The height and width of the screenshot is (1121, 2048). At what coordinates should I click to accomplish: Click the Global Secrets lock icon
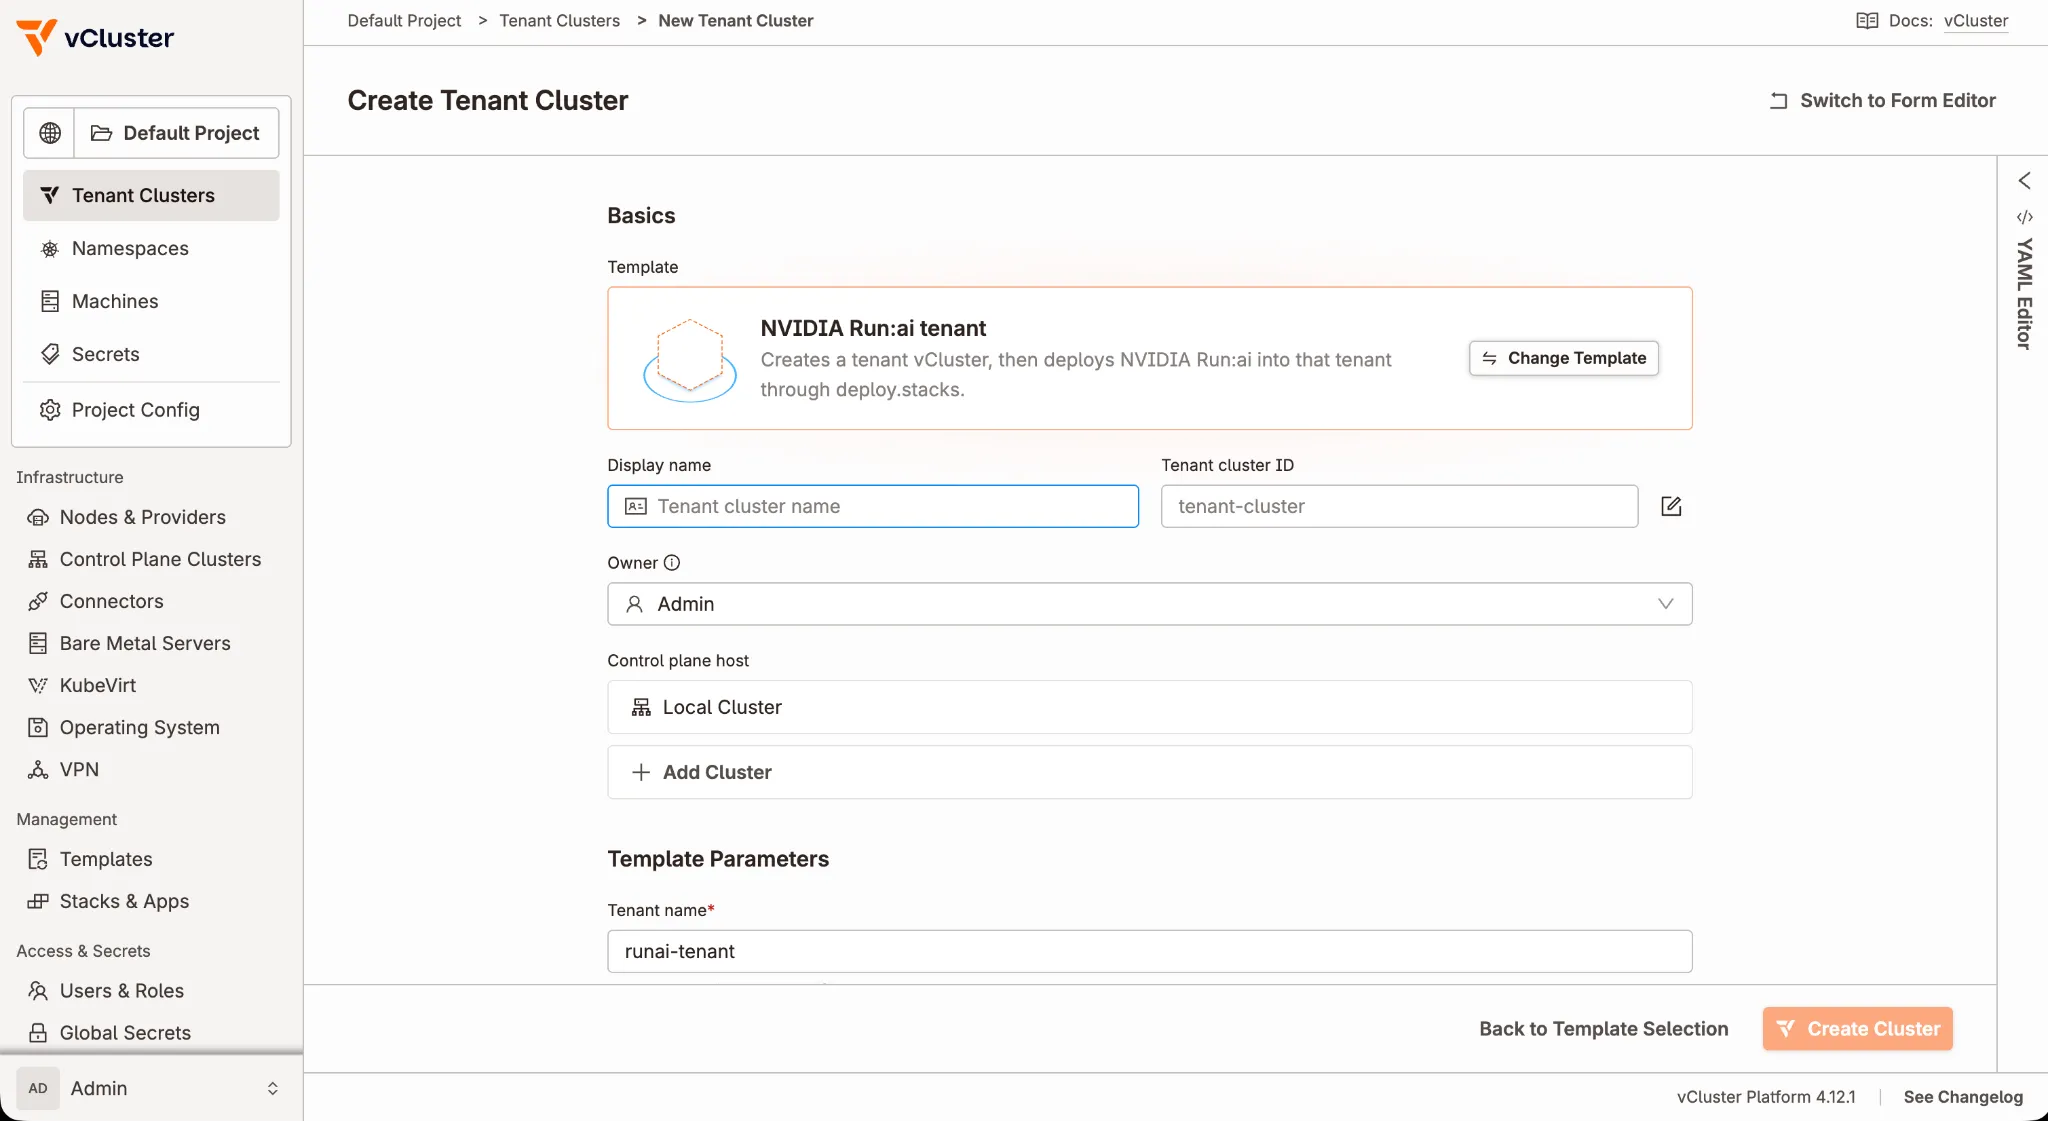pos(38,1033)
